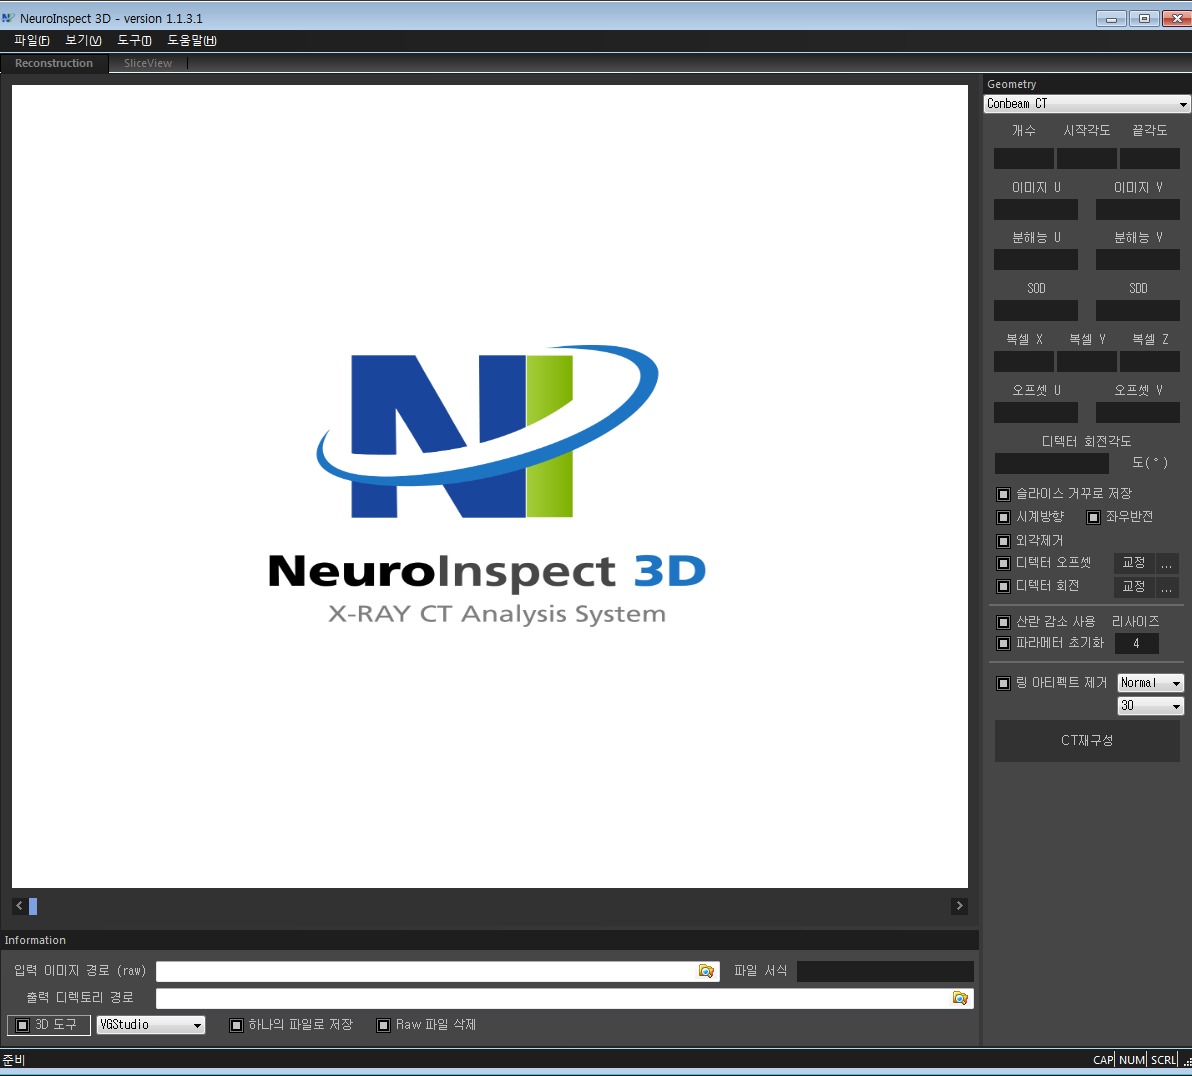This screenshot has width=1192, height=1076.
Task: Toggle the 좌우반전 checkbox
Action: click(x=1093, y=517)
